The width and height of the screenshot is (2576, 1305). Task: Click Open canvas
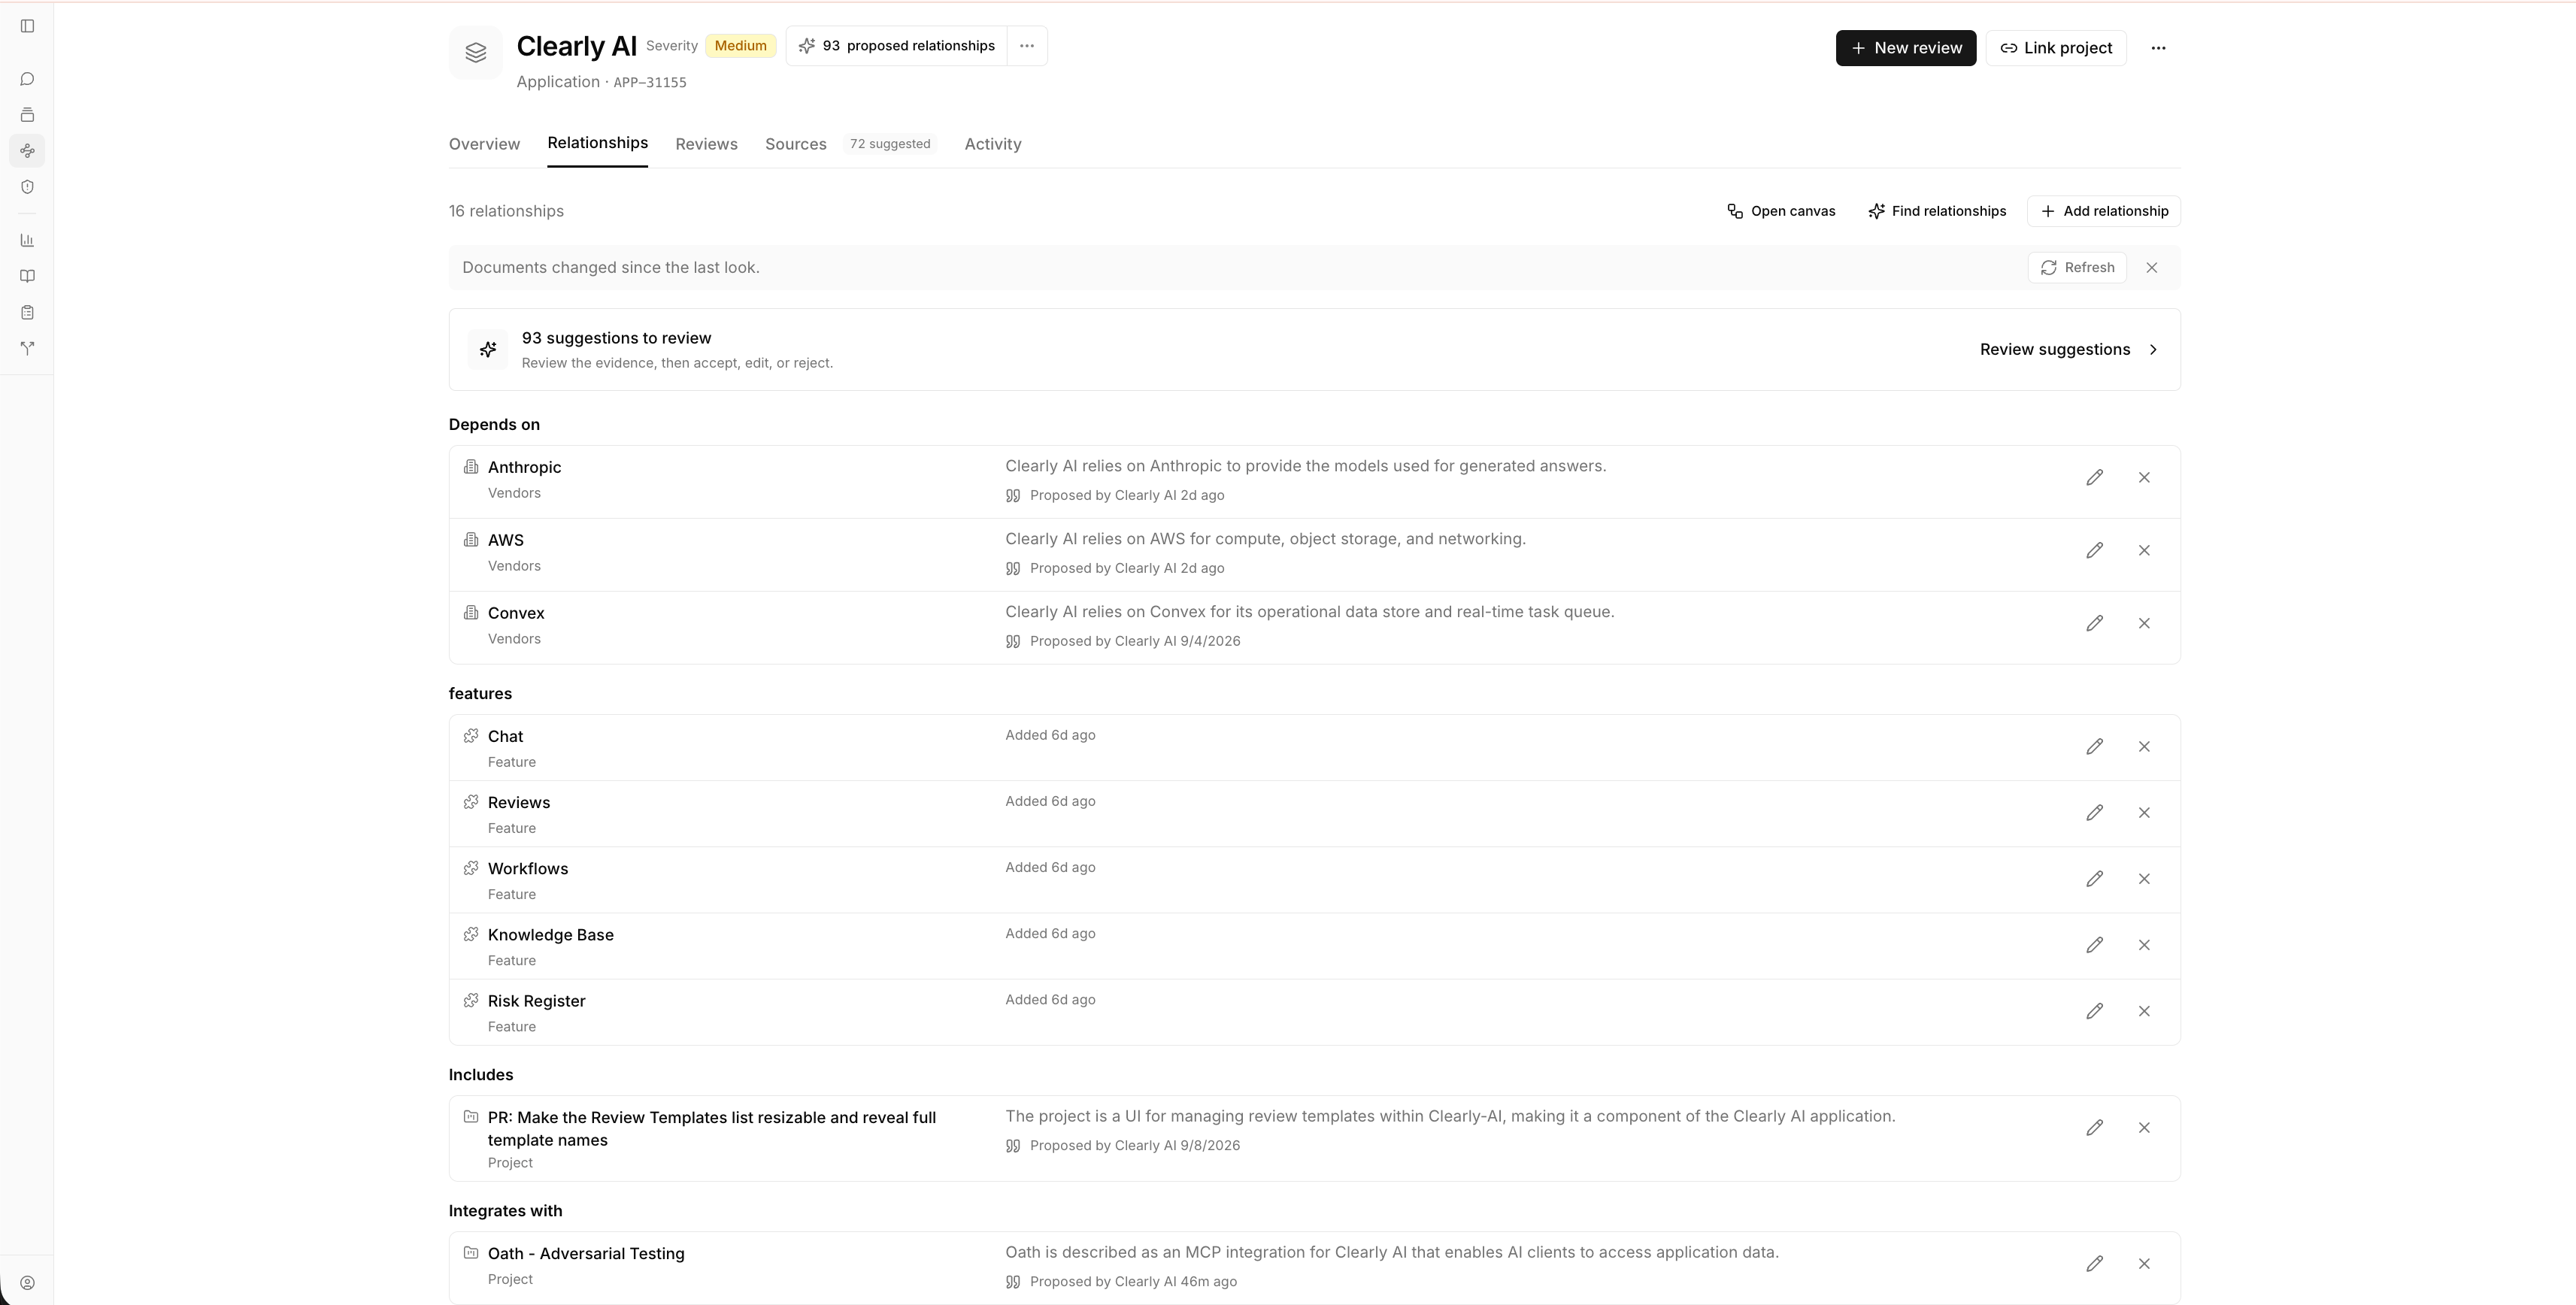pos(1781,211)
